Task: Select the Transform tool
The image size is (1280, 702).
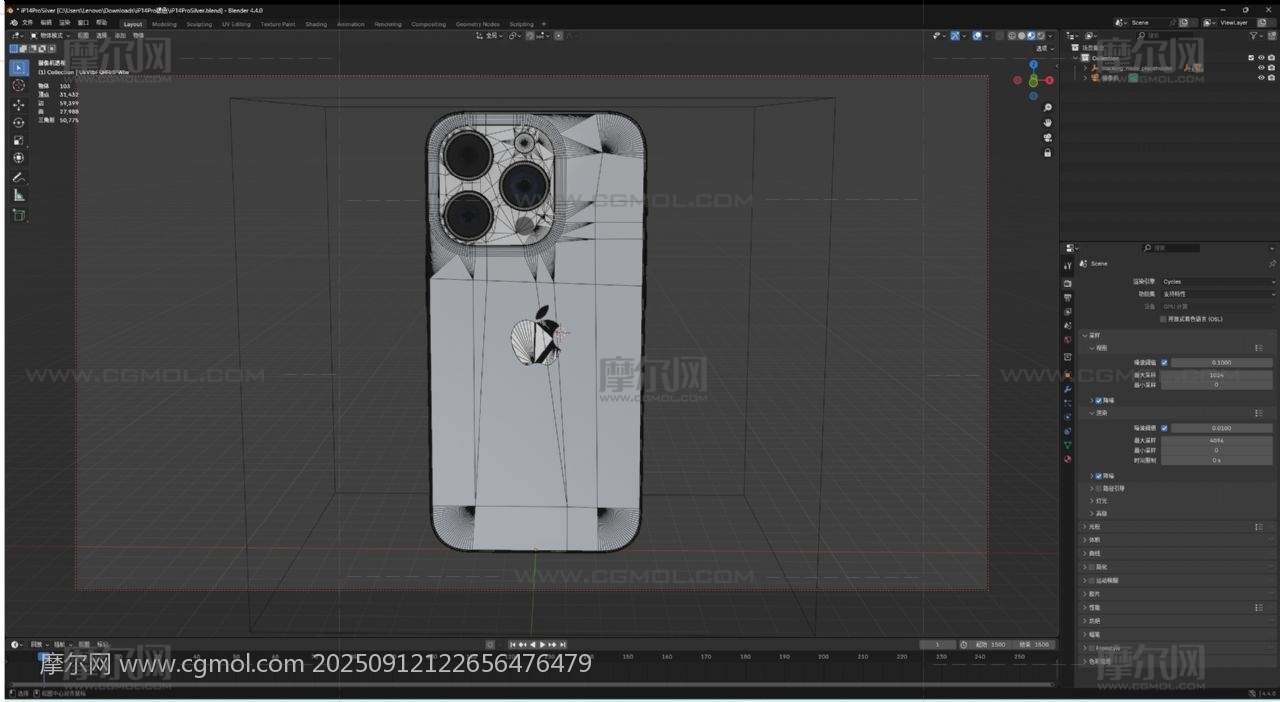Action: pyautogui.click(x=18, y=158)
